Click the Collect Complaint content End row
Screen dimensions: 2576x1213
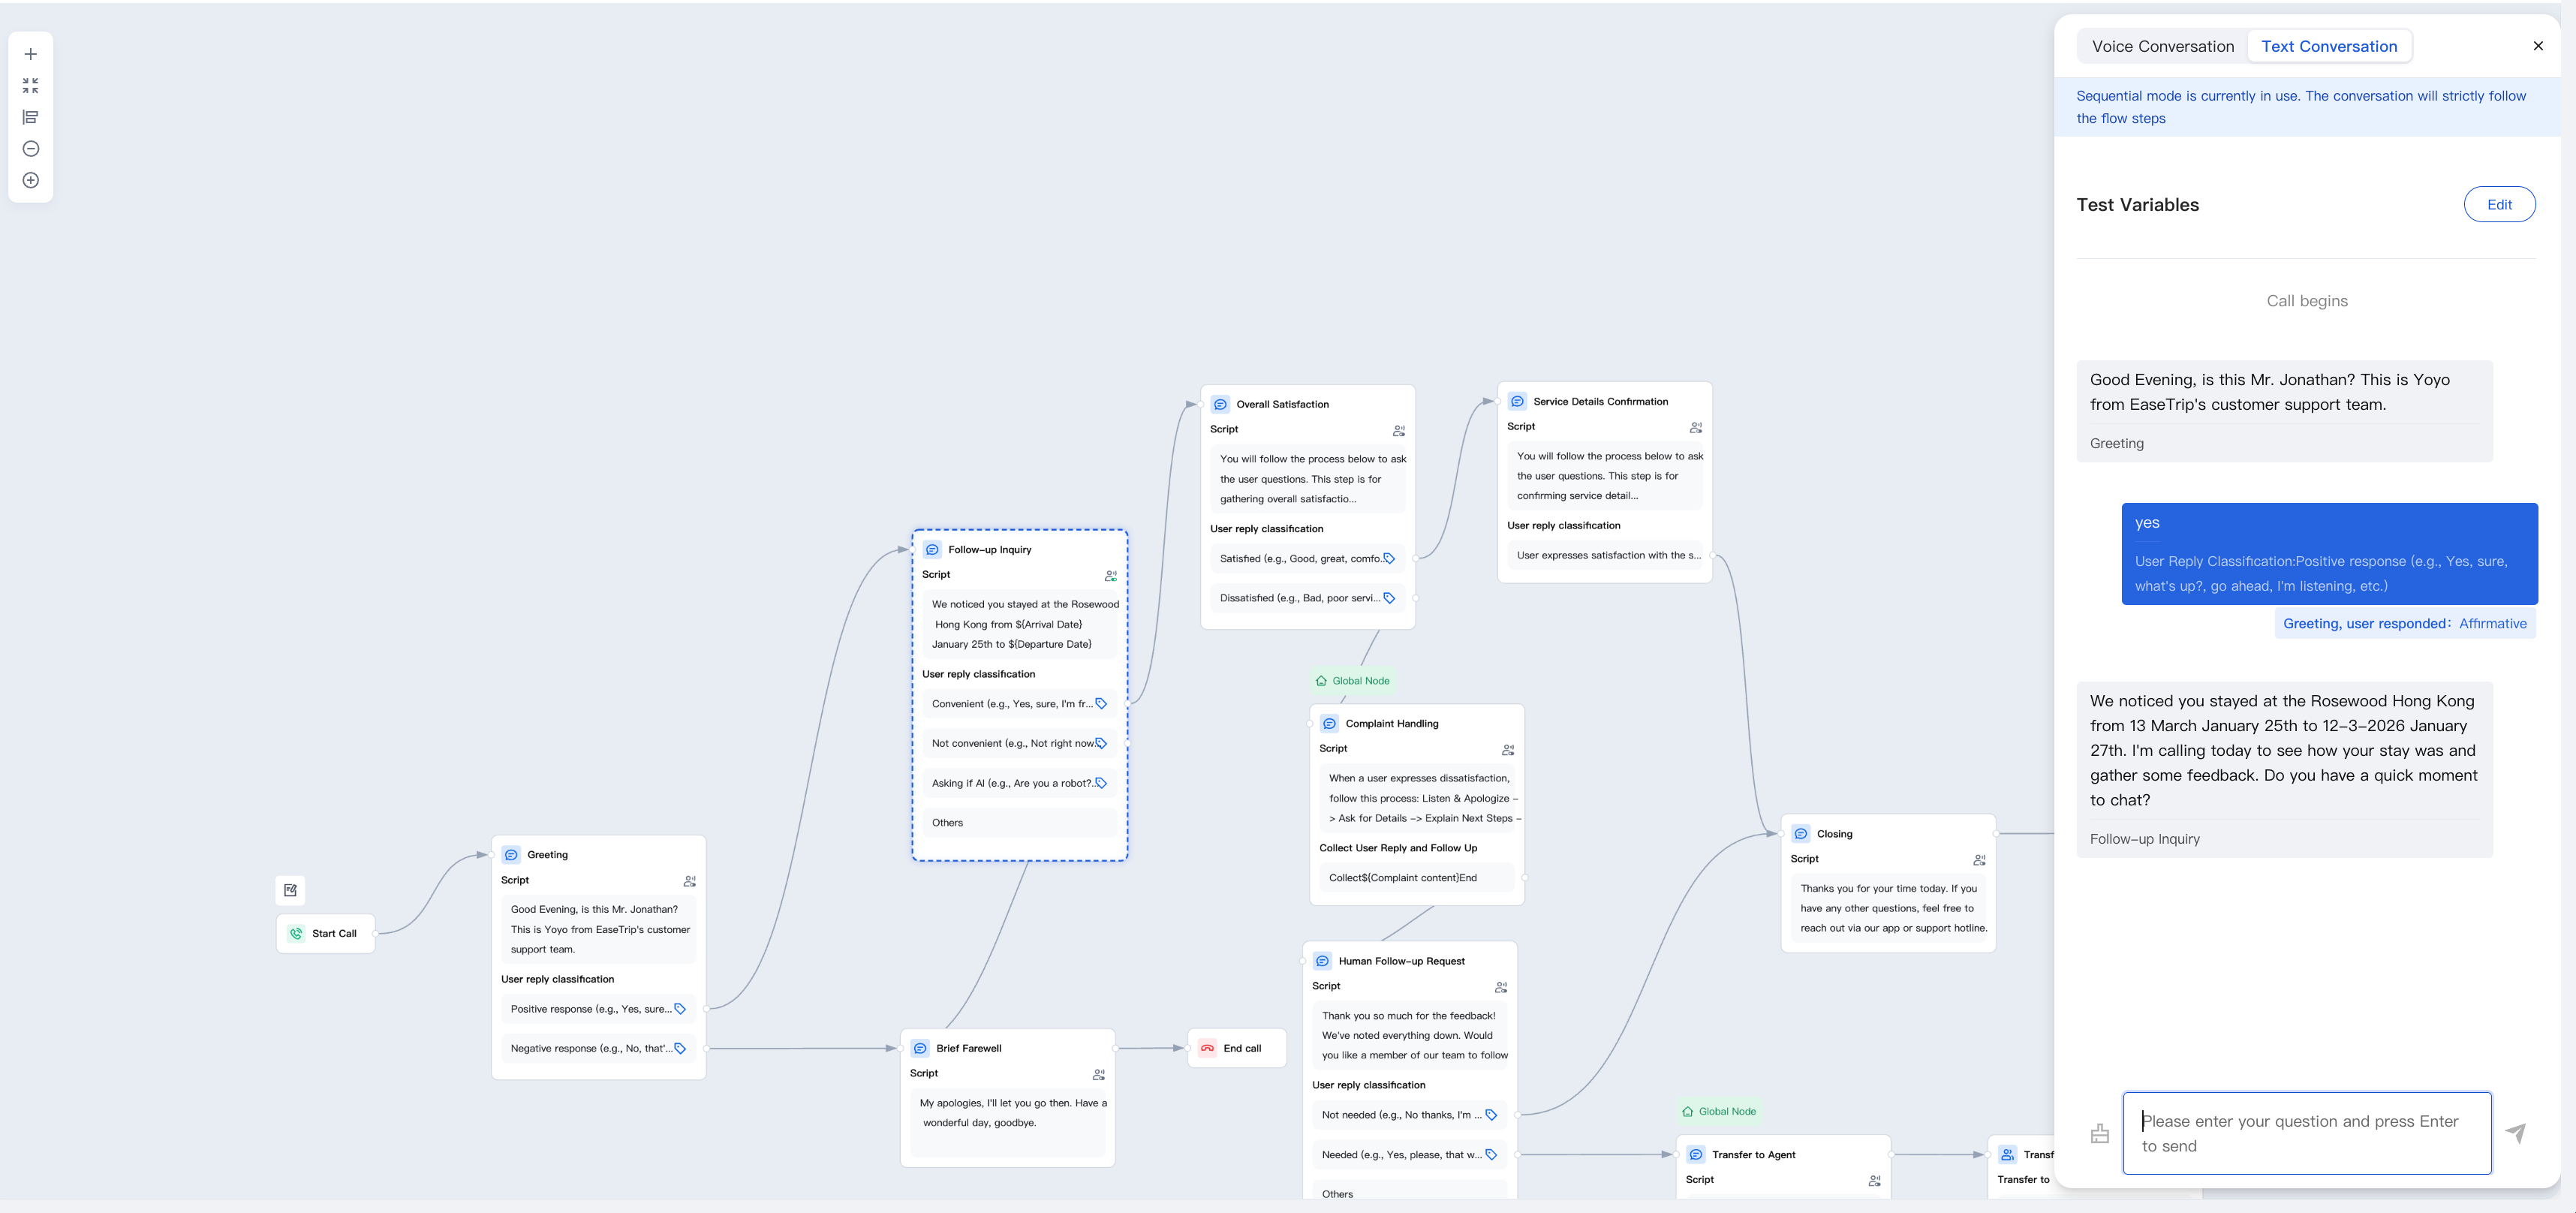[x=1416, y=878]
